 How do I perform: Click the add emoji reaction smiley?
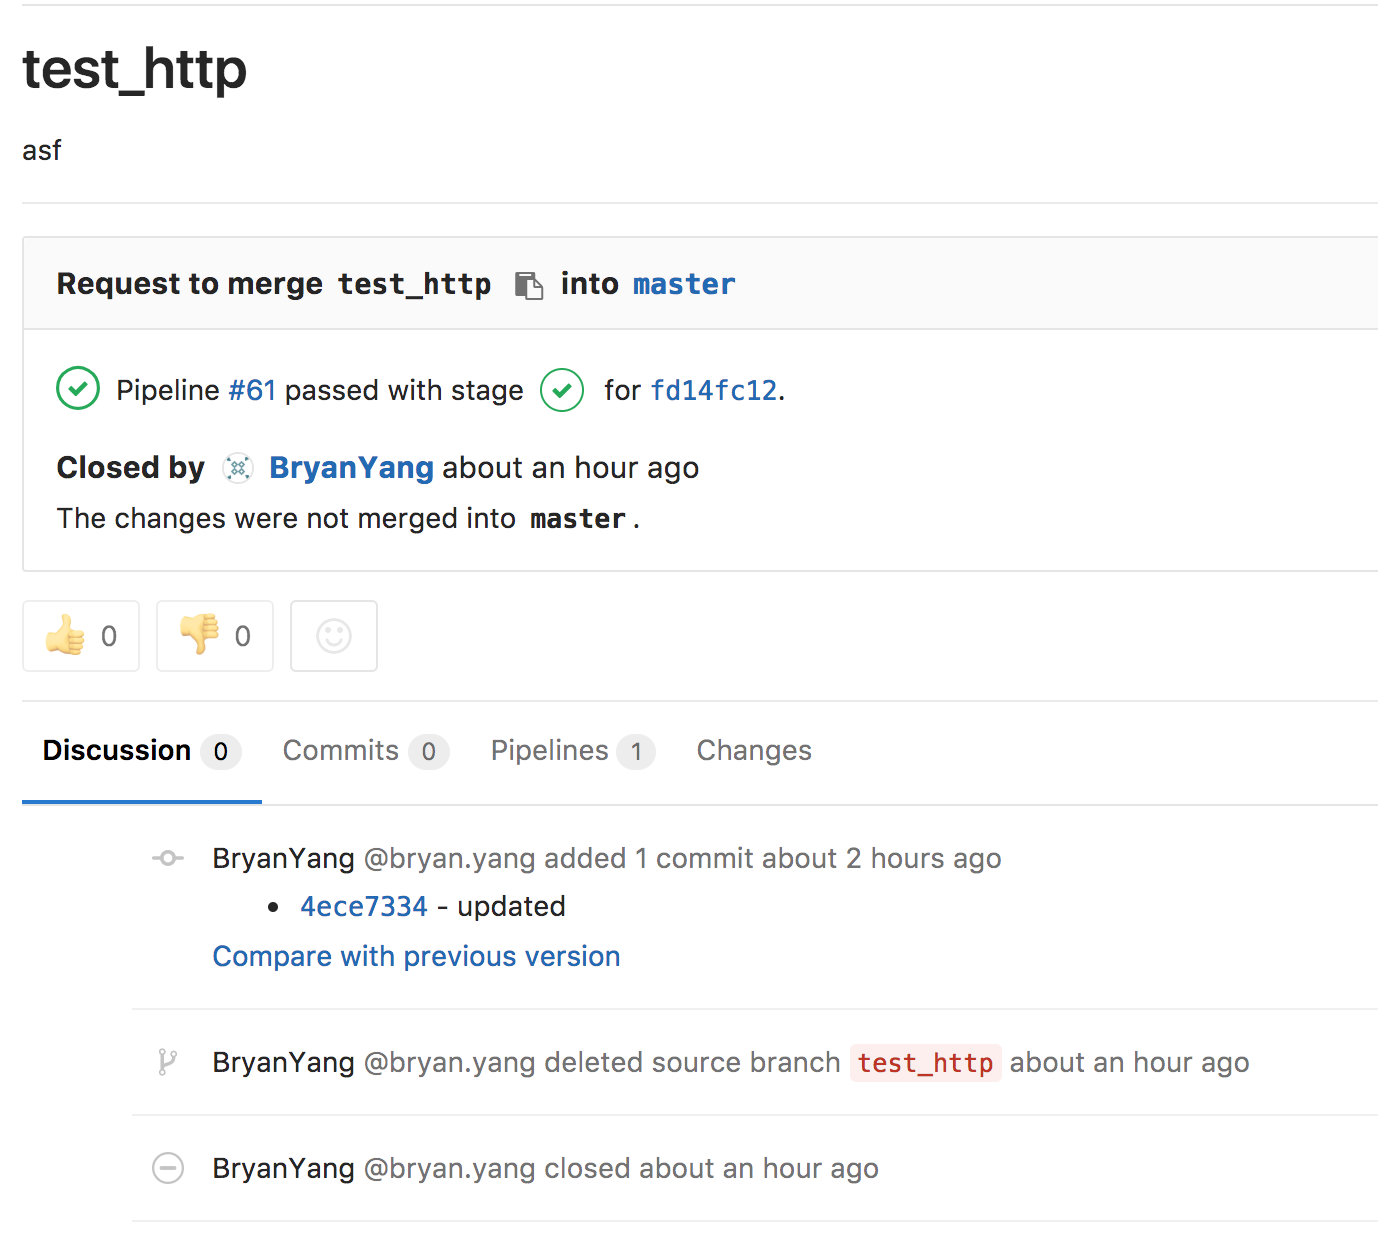point(334,636)
